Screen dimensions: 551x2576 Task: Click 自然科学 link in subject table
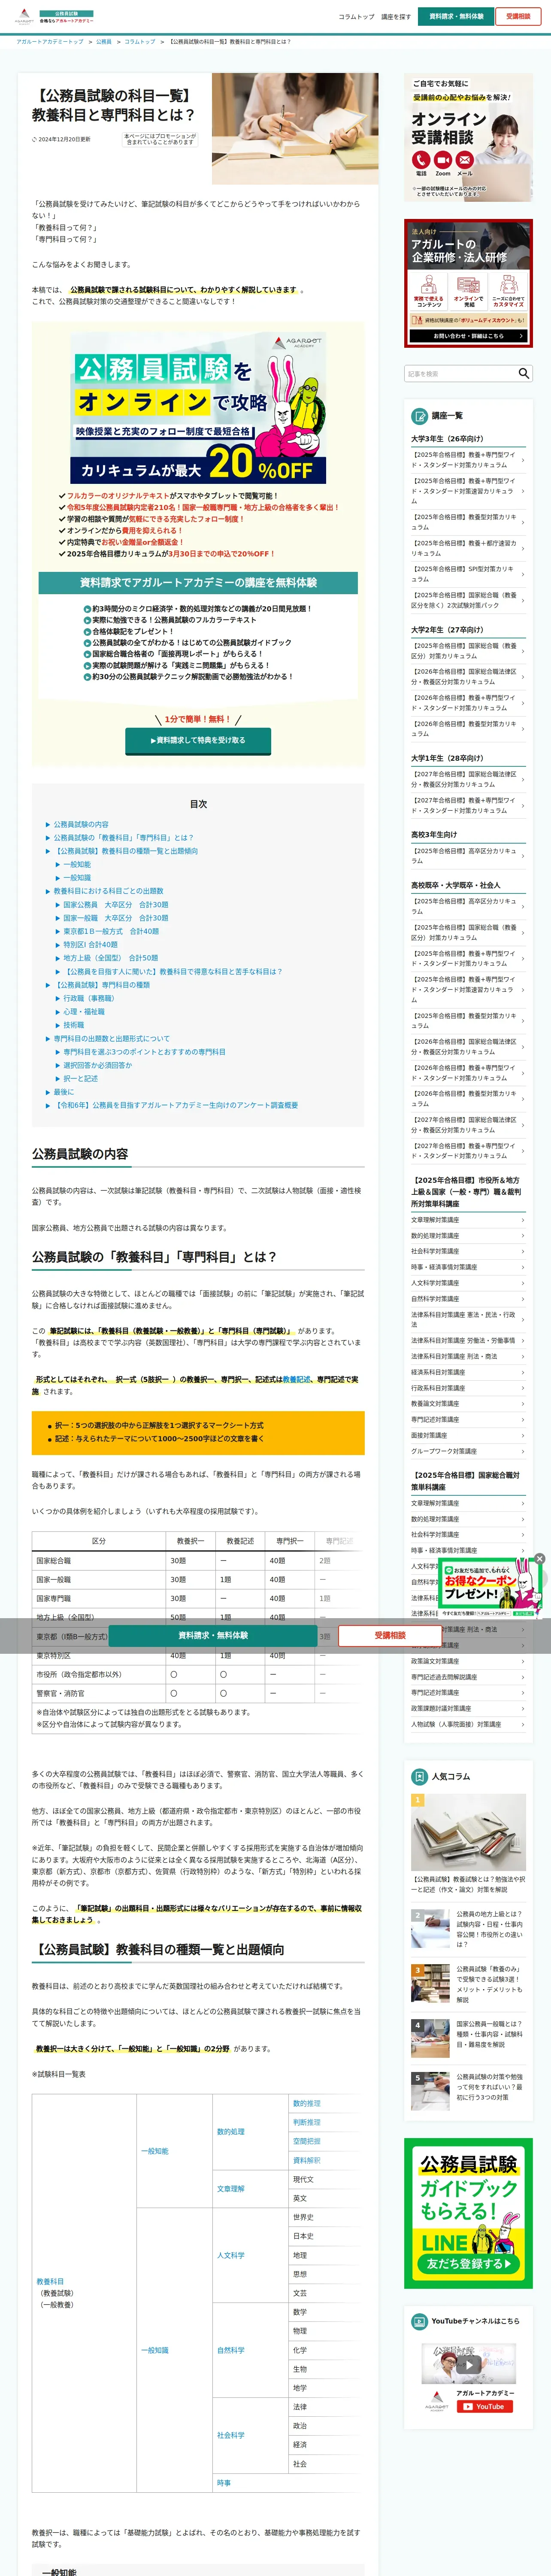point(231,2350)
